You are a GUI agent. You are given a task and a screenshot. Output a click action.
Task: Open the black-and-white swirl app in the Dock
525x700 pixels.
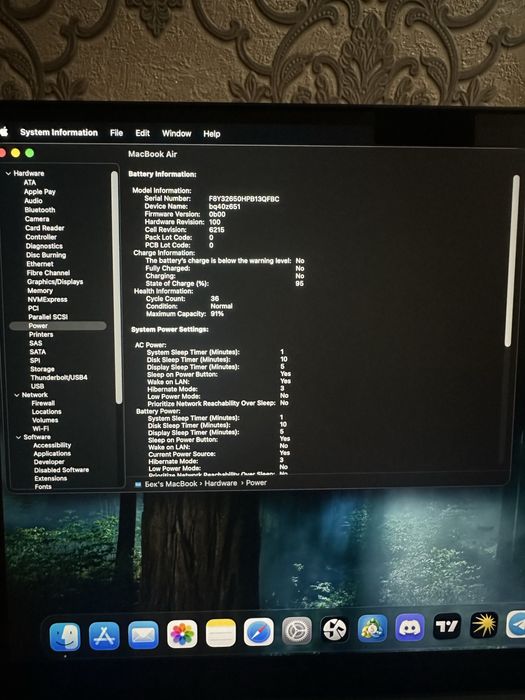tap(335, 629)
